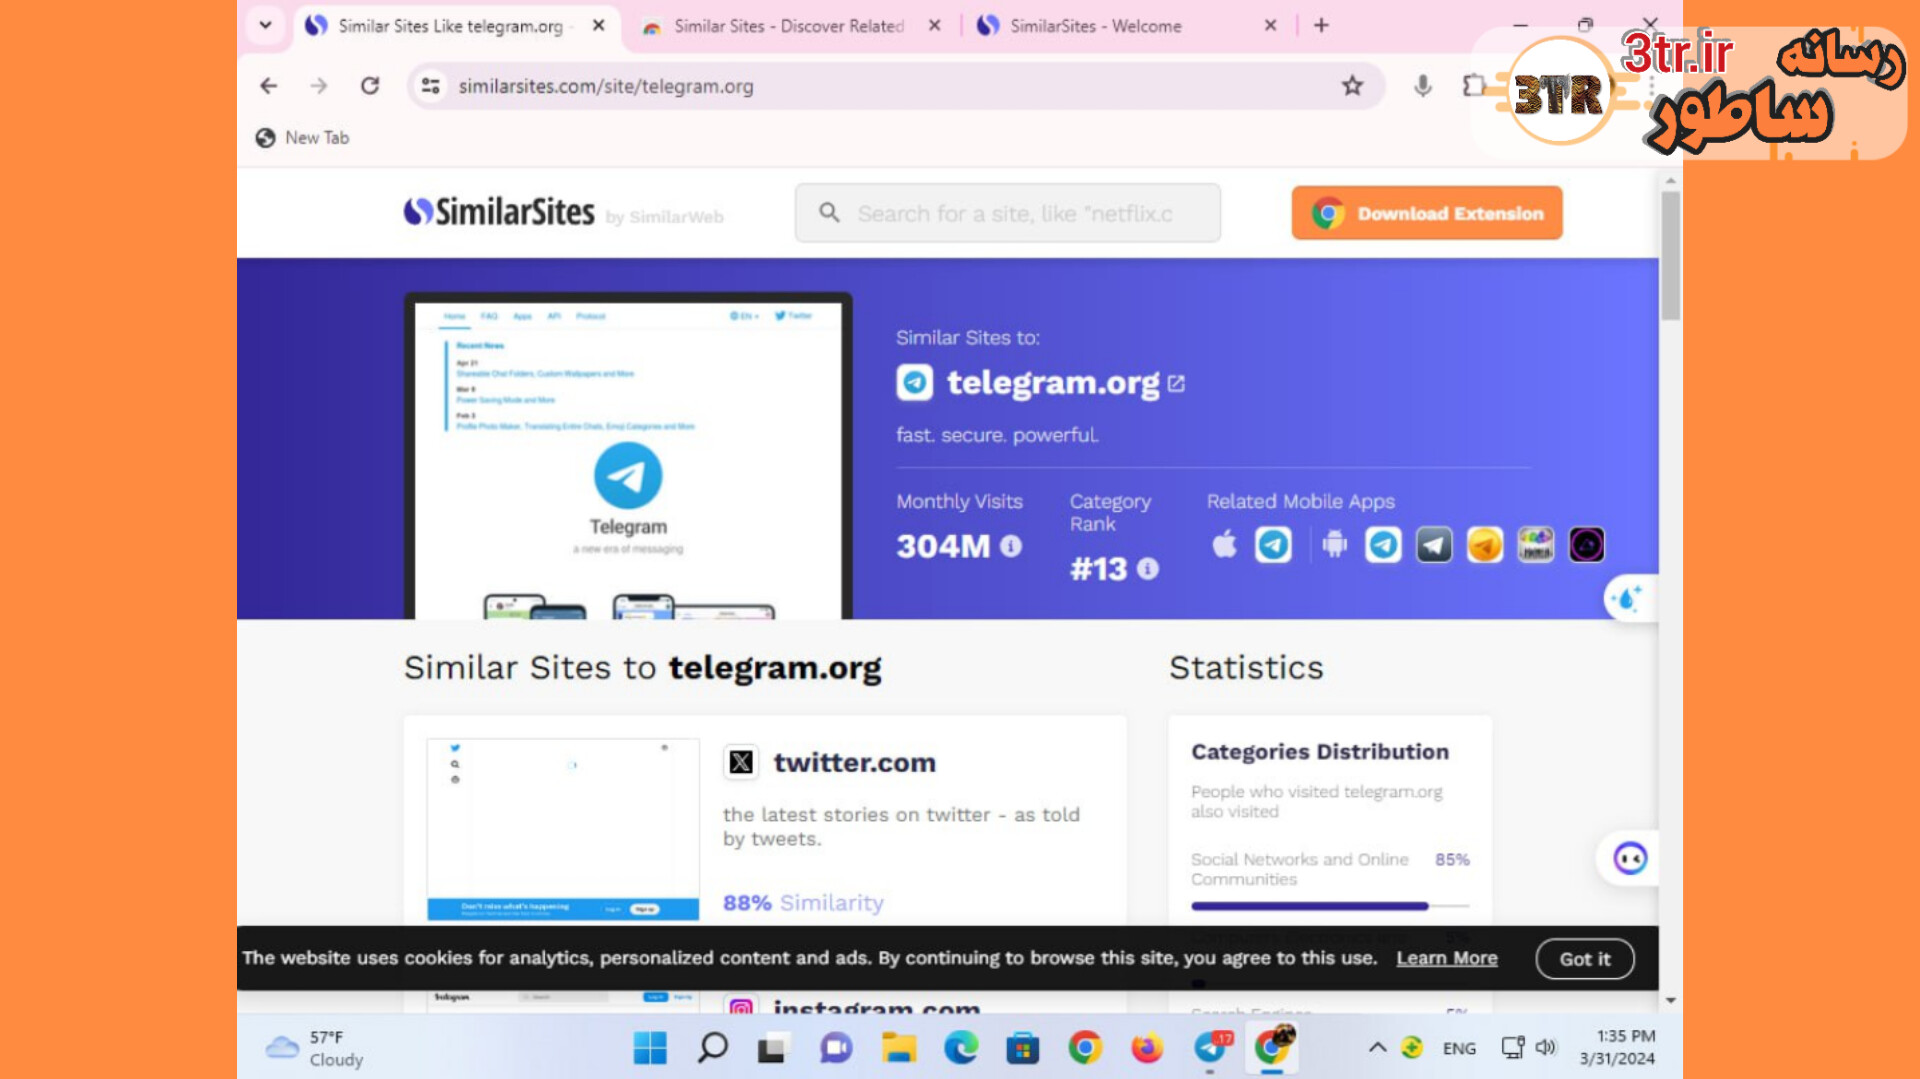
Task: Click the Android platform icon under Related Mobile Apps
Action: [x=1334, y=545]
